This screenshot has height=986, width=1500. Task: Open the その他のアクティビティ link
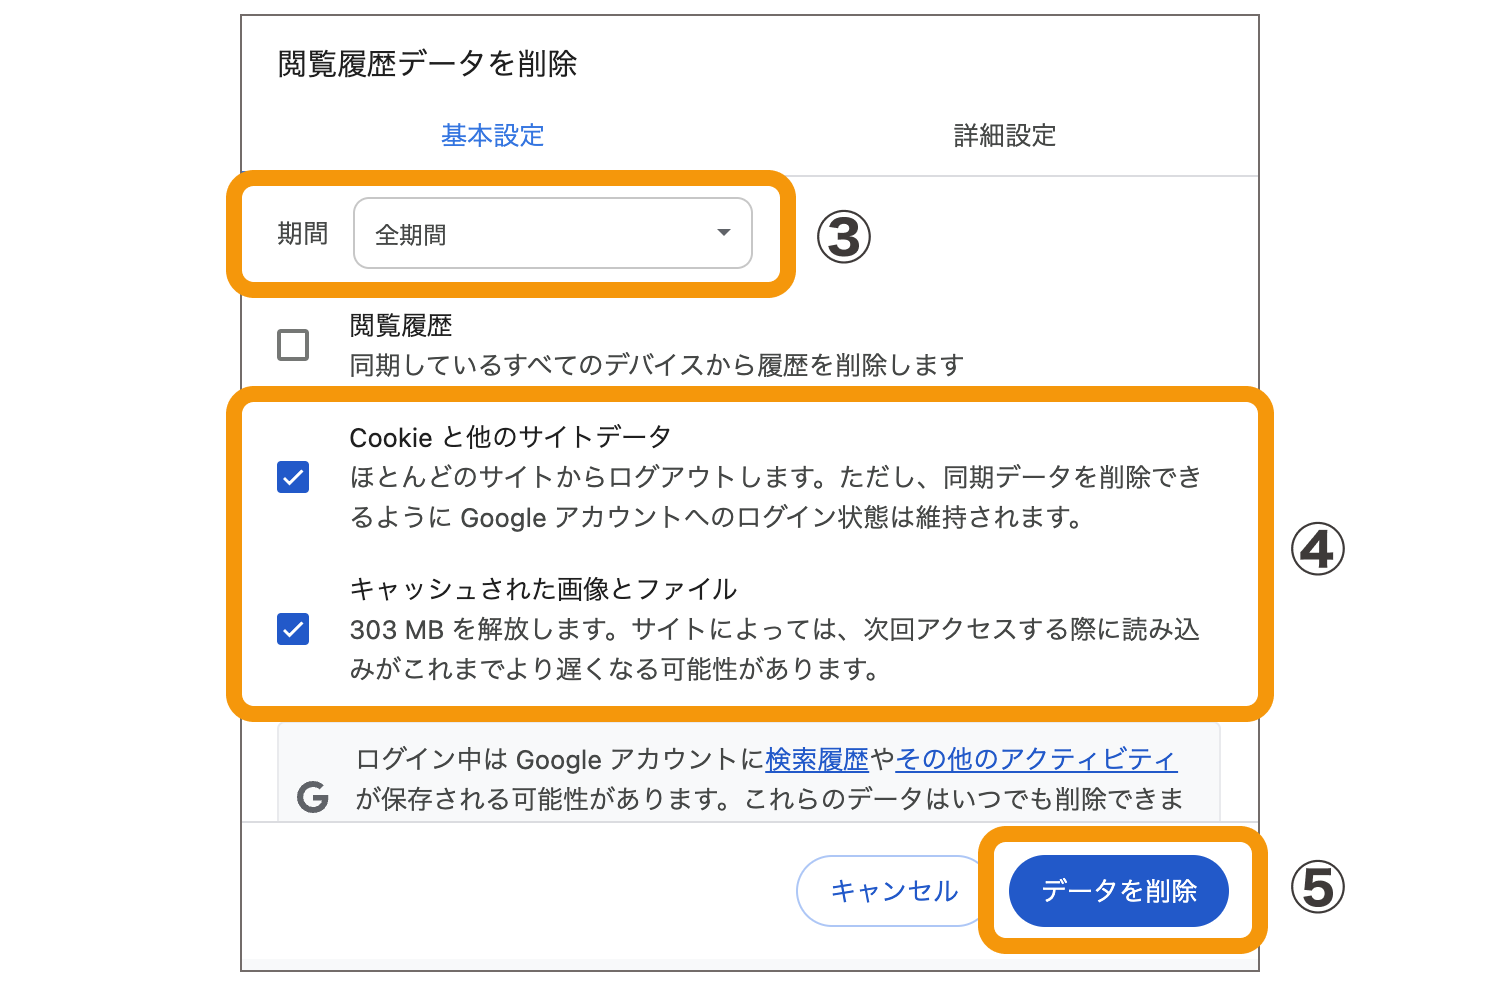(1036, 760)
